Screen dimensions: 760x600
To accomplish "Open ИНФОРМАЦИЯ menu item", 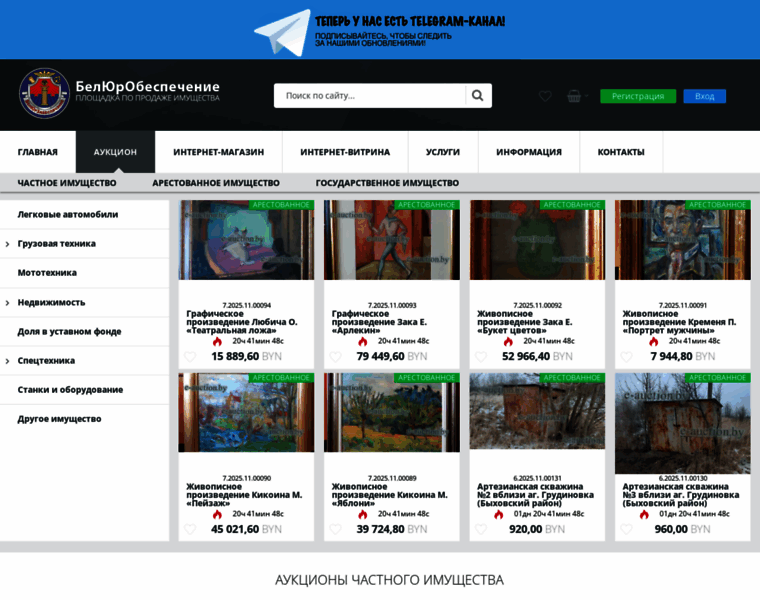I will point(529,152).
